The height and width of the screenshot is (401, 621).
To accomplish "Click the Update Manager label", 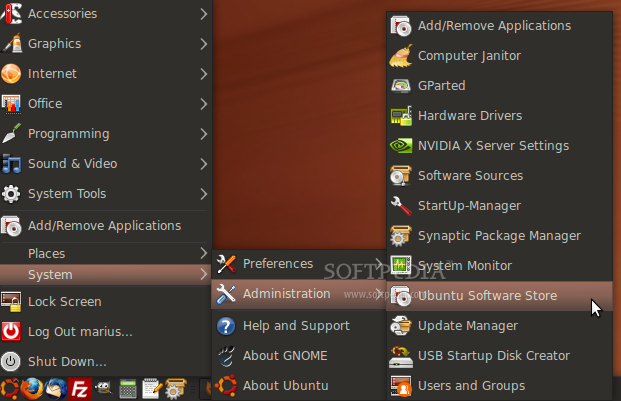I will 468,326.
